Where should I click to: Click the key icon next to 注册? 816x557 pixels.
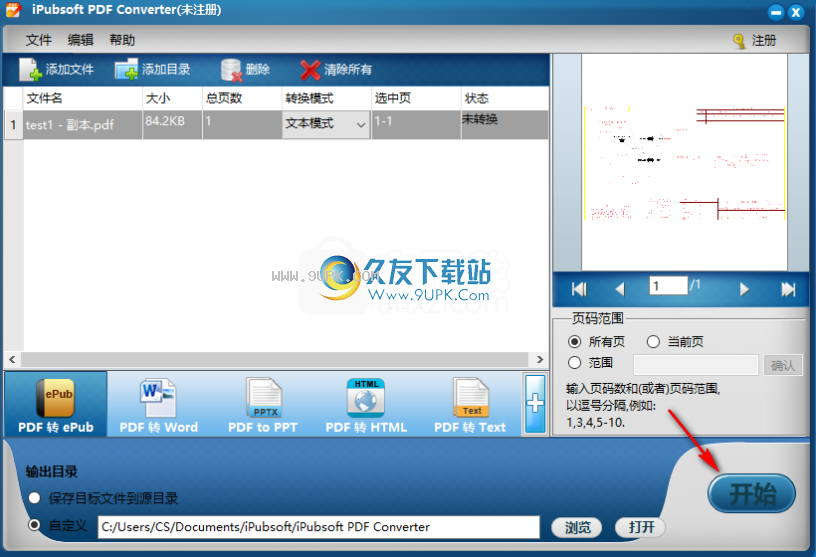[x=739, y=41]
